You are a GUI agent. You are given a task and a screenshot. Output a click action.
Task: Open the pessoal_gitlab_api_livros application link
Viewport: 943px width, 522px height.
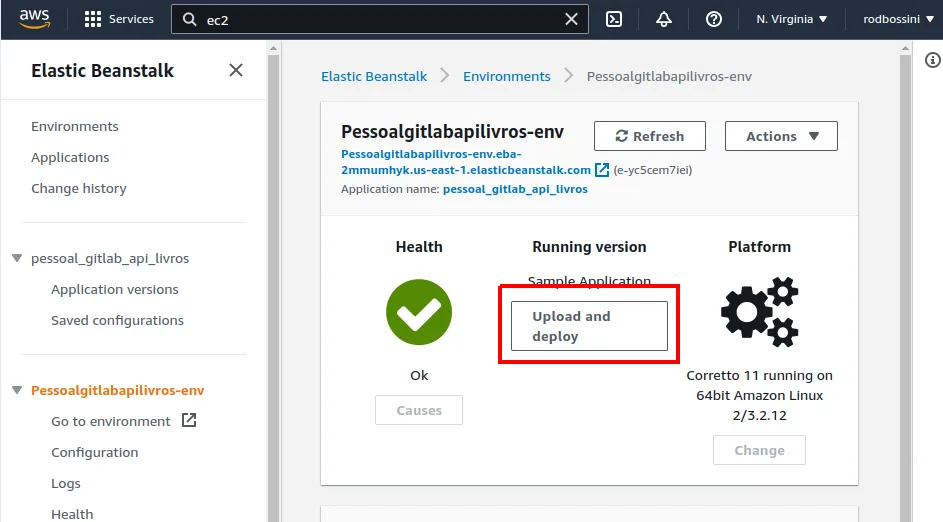pos(515,189)
